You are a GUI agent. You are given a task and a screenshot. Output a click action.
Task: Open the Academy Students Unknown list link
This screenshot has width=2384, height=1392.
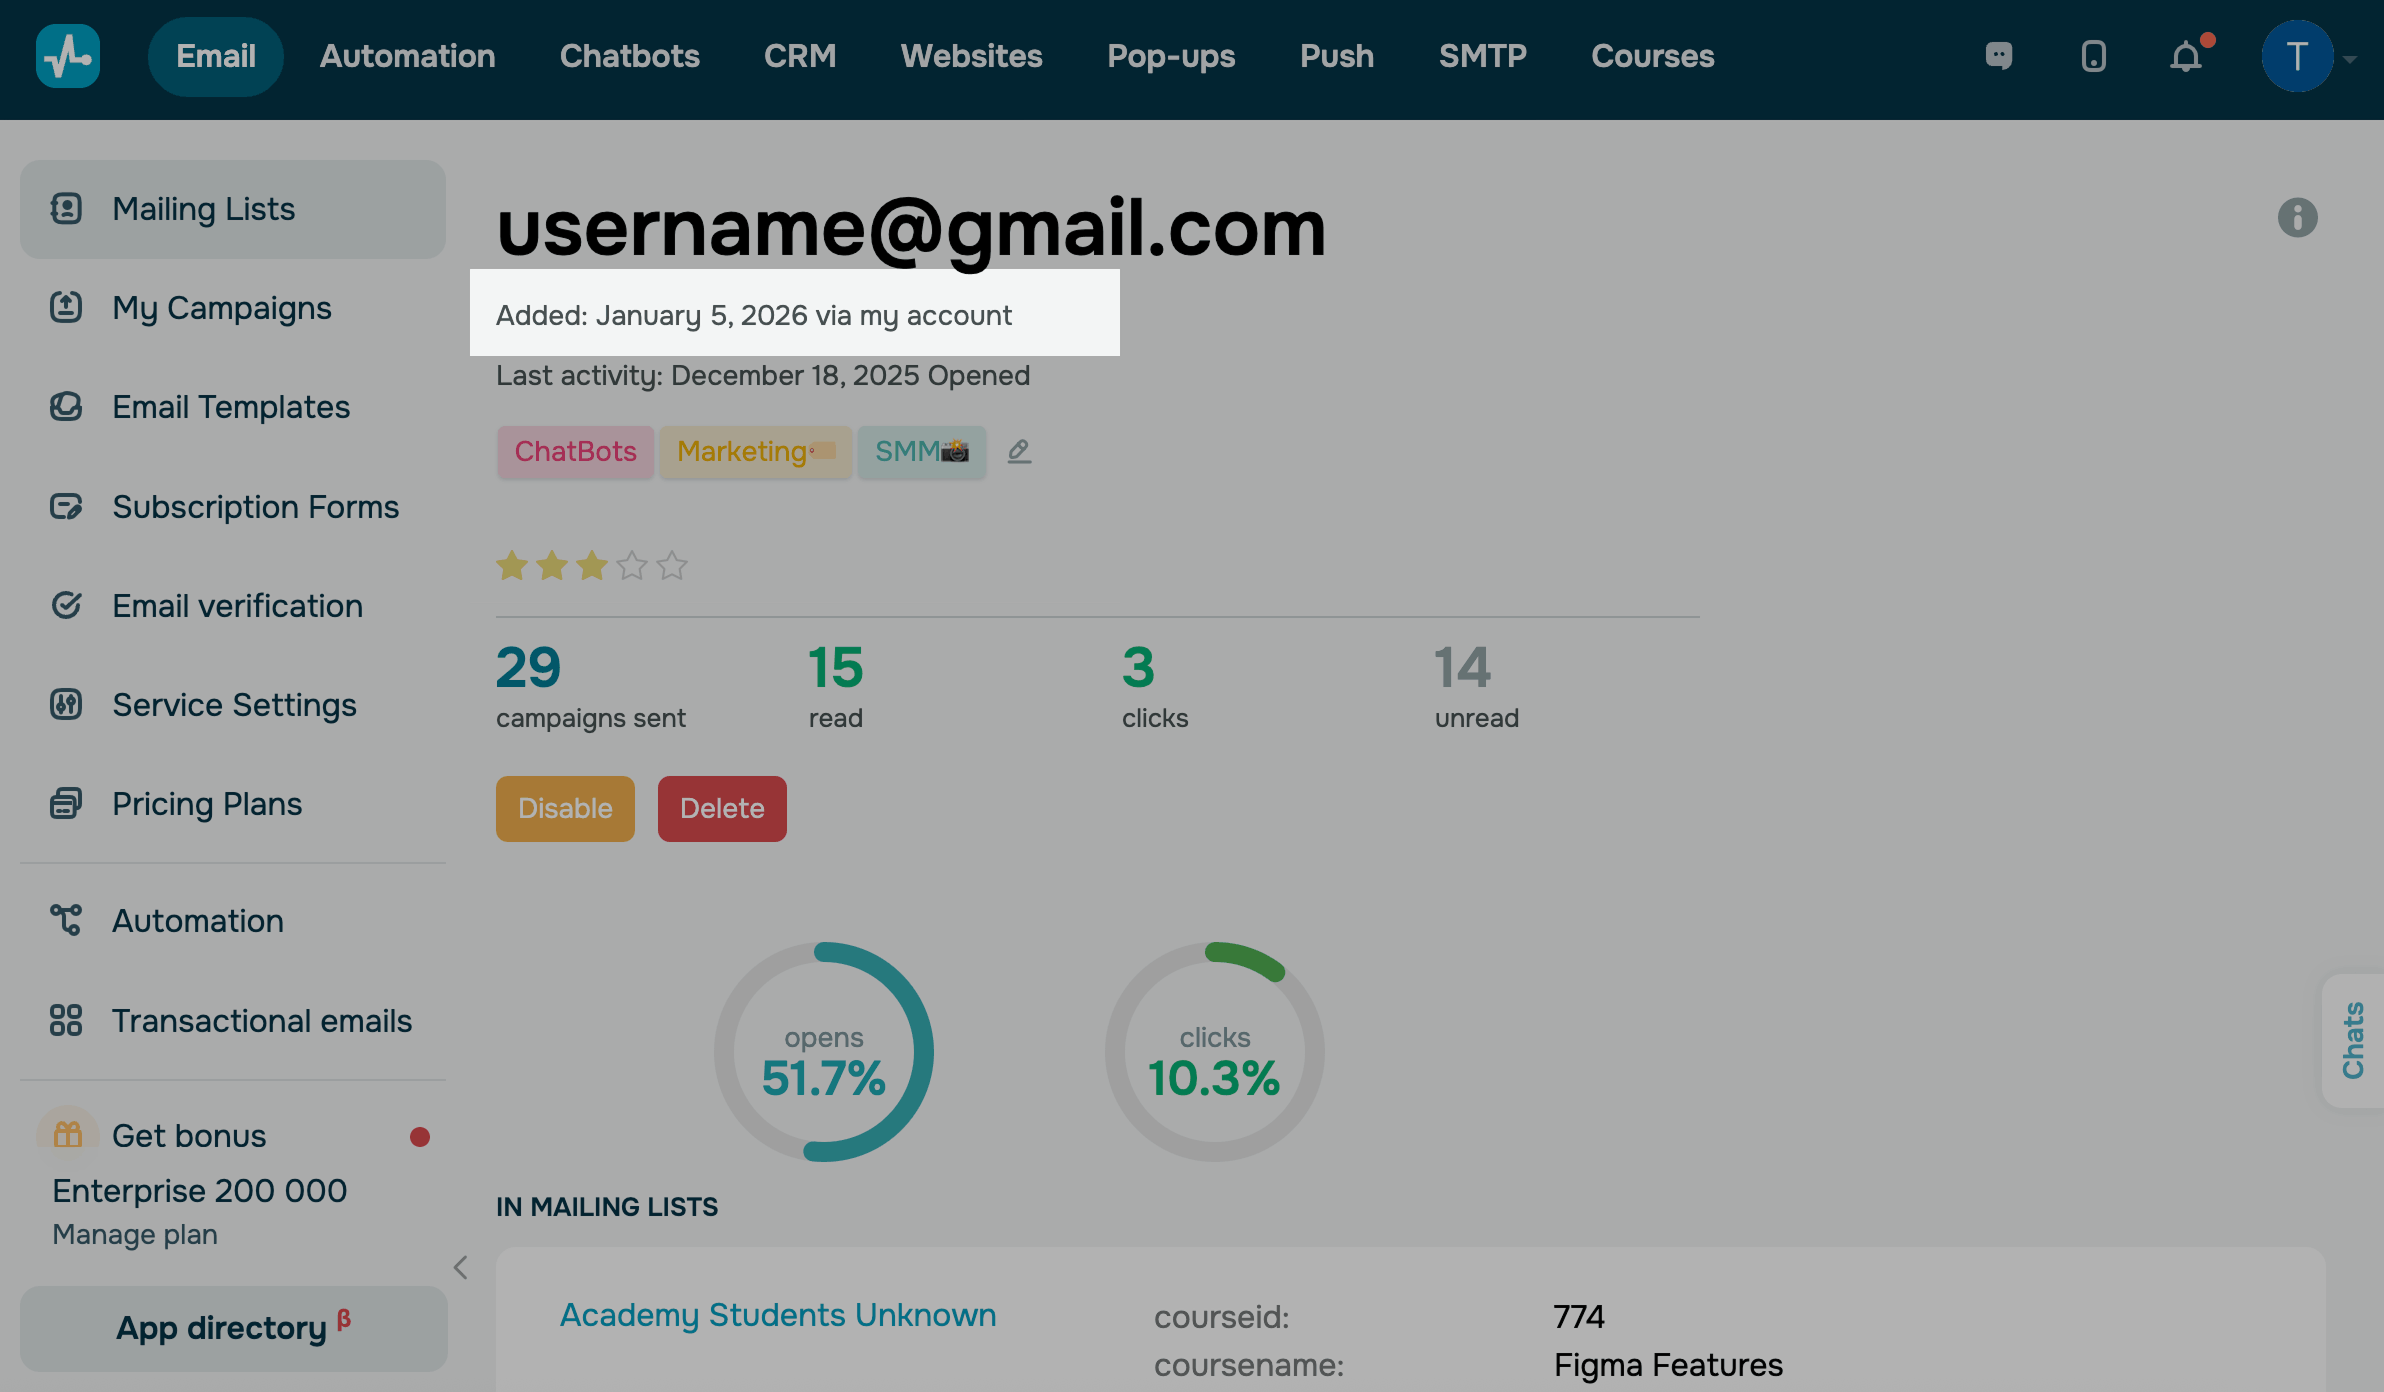(x=777, y=1314)
